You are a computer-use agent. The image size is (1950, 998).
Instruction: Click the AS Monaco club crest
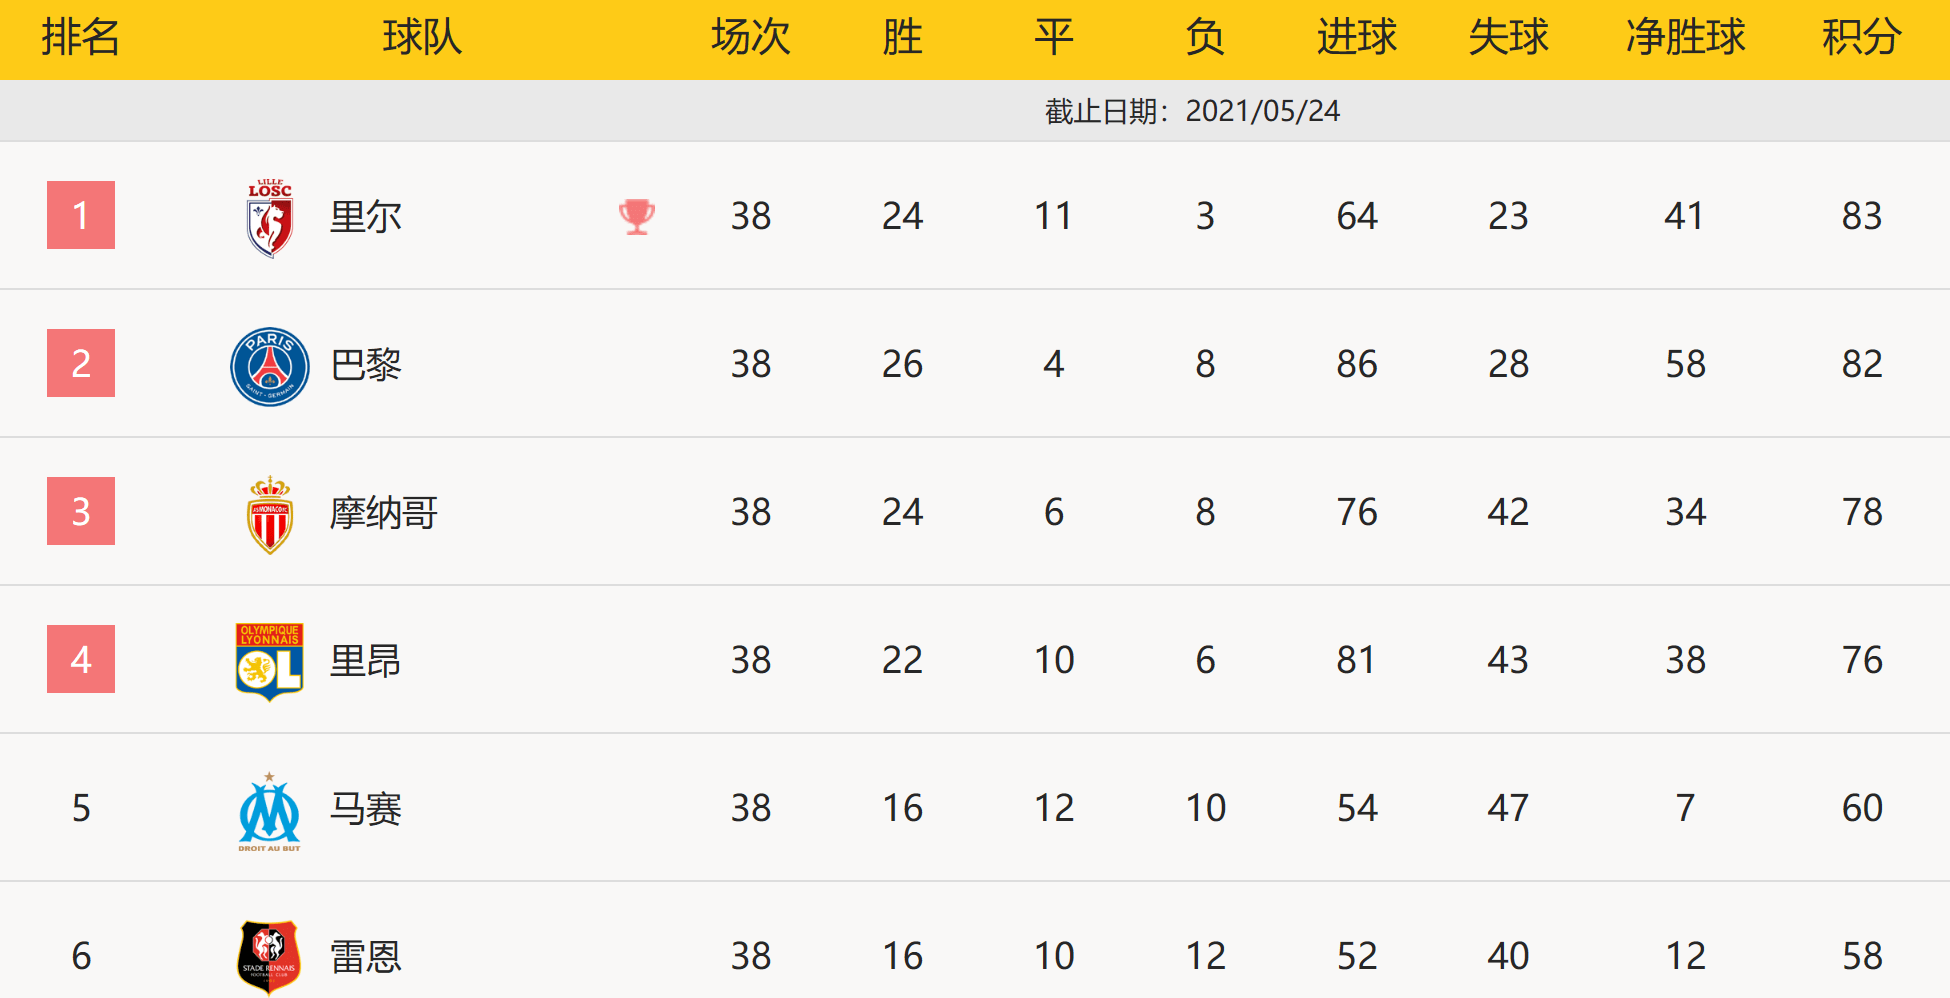(x=270, y=514)
